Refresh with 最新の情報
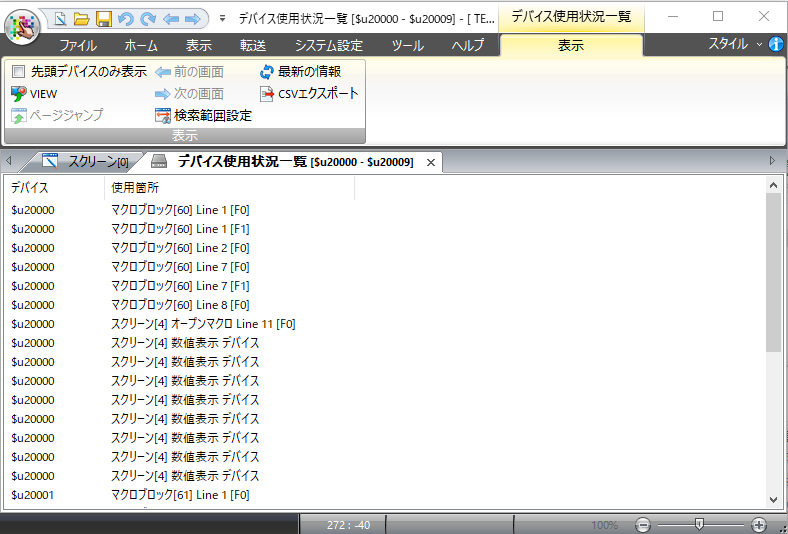The width and height of the screenshot is (788, 534). (x=301, y=72)
